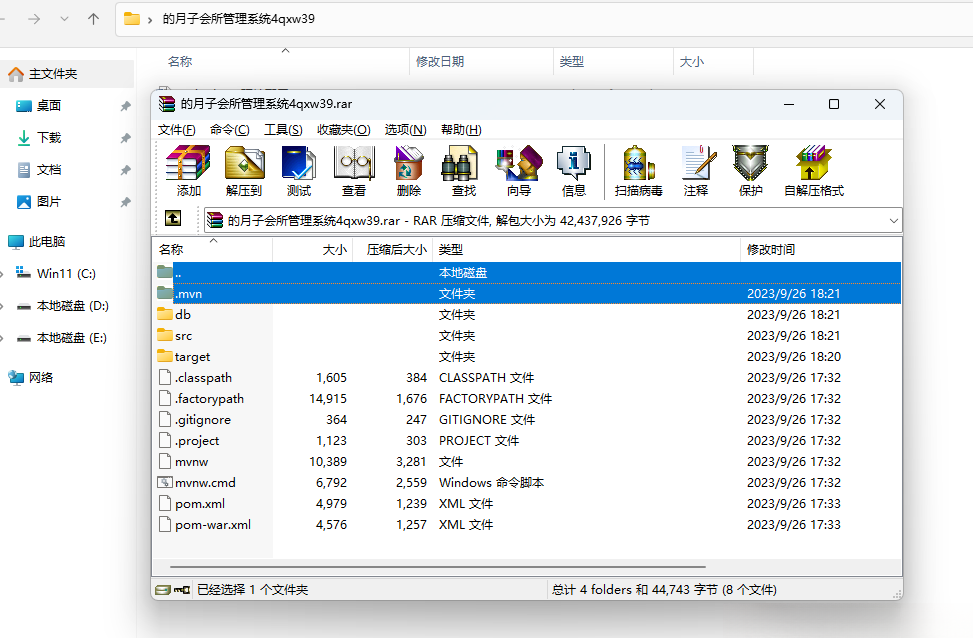973x638 pixels.
Task: Click the key icon in WinRAR status bar
Action: click(182, 590)
